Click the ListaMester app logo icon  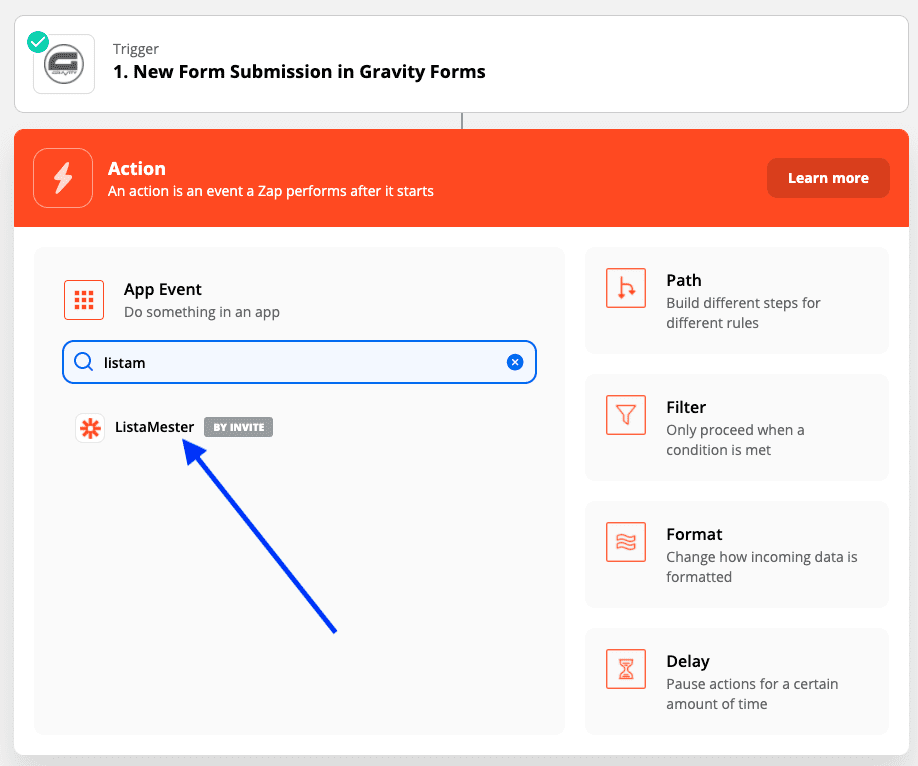coord(90,428)
